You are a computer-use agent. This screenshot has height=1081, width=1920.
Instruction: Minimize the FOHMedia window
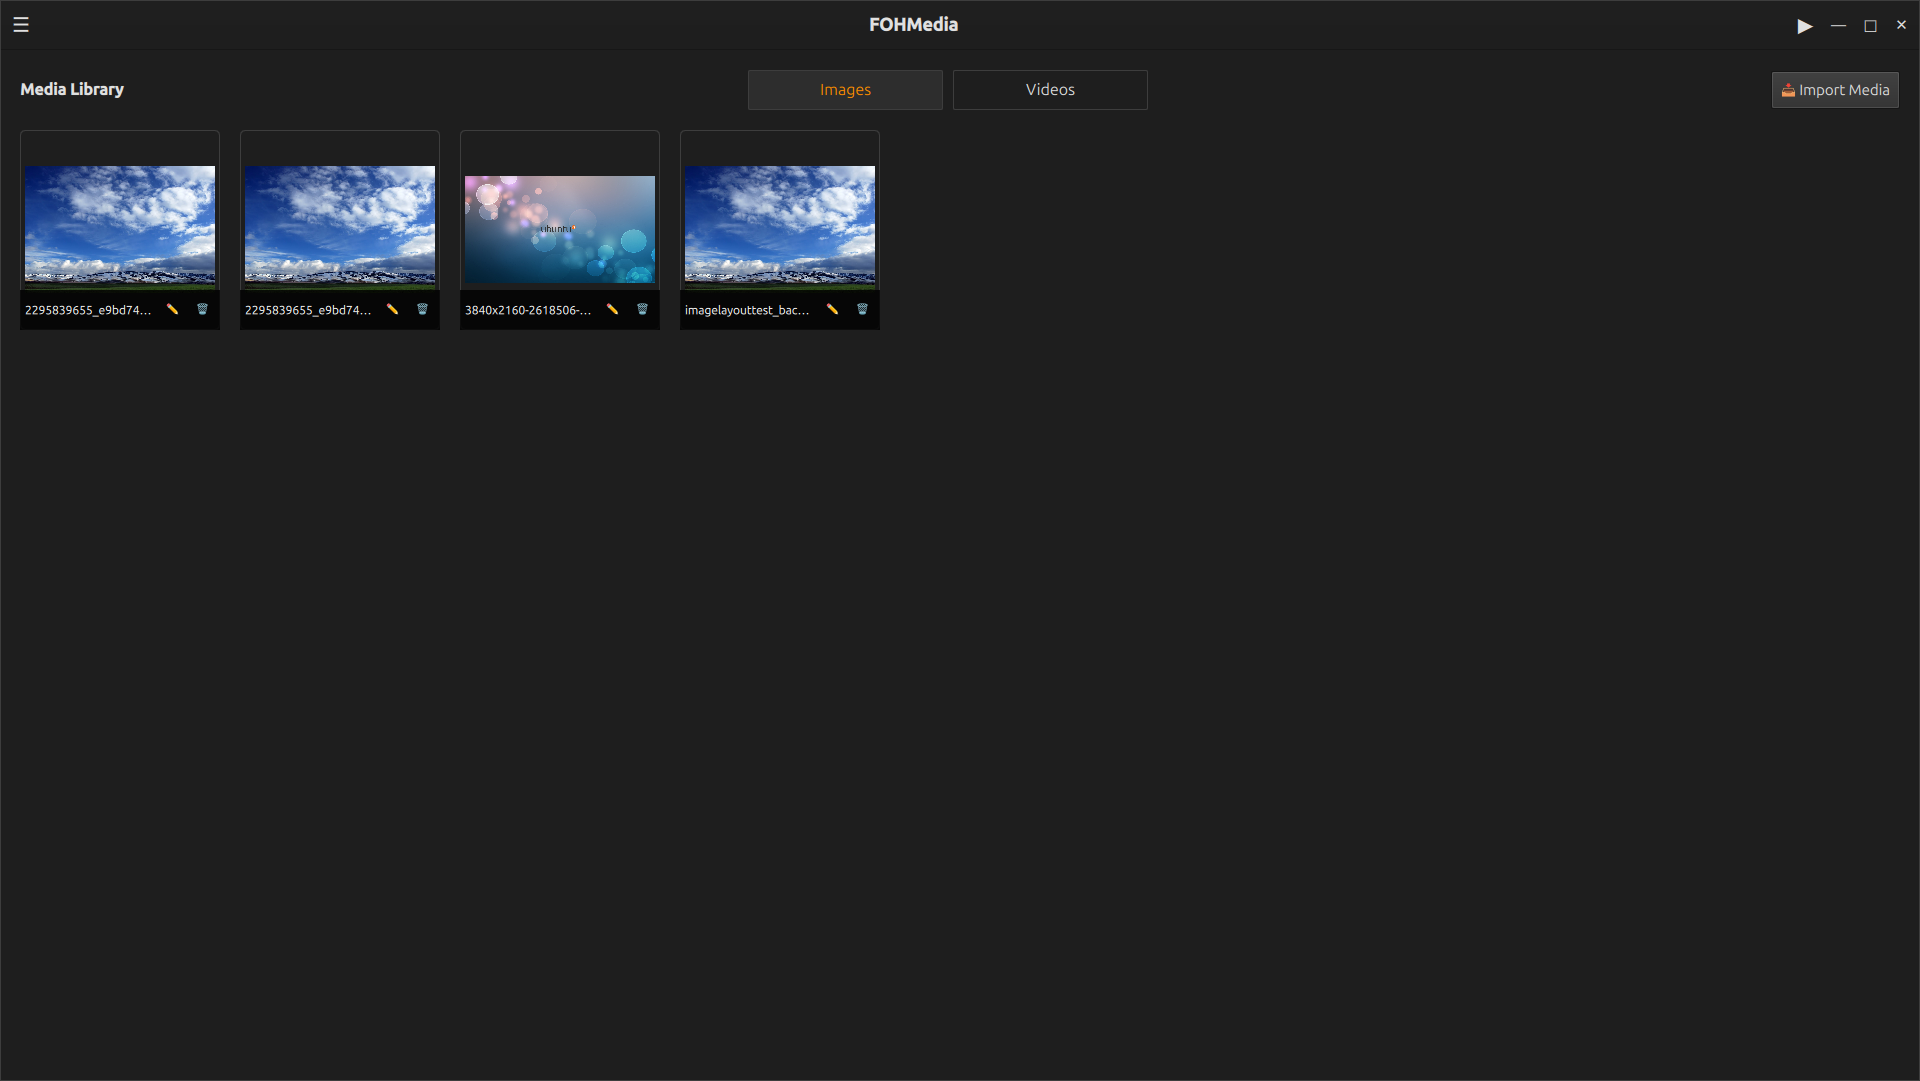point(1838,26)
